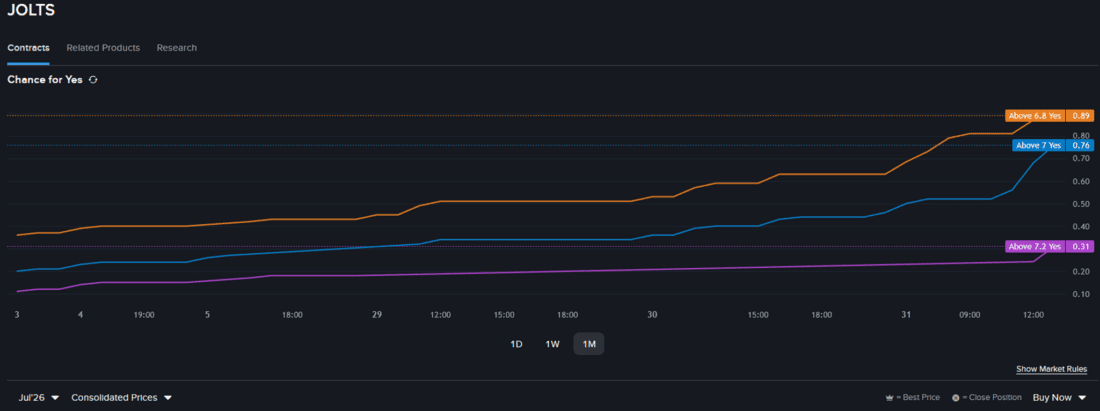Image resolution: width=1100 pixels, height=411 pixels.
Task: Open the Buy Now dropdown
Action: pyautogui.click(x=1059, y=398)
